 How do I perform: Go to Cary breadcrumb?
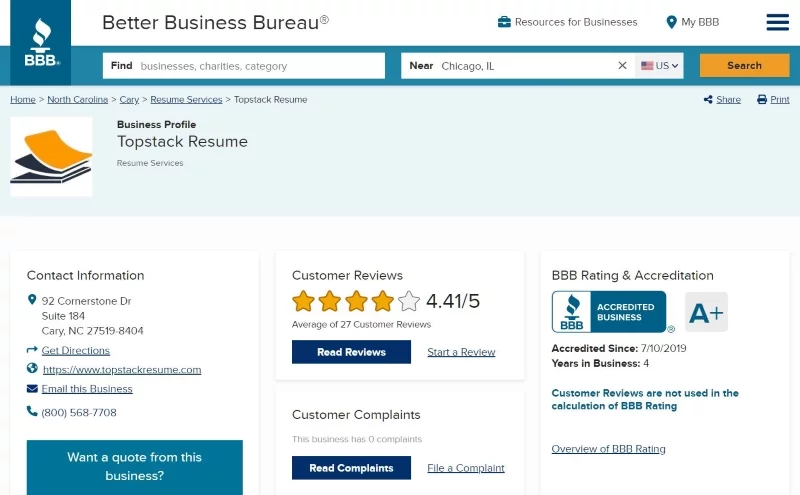[129, 100]
